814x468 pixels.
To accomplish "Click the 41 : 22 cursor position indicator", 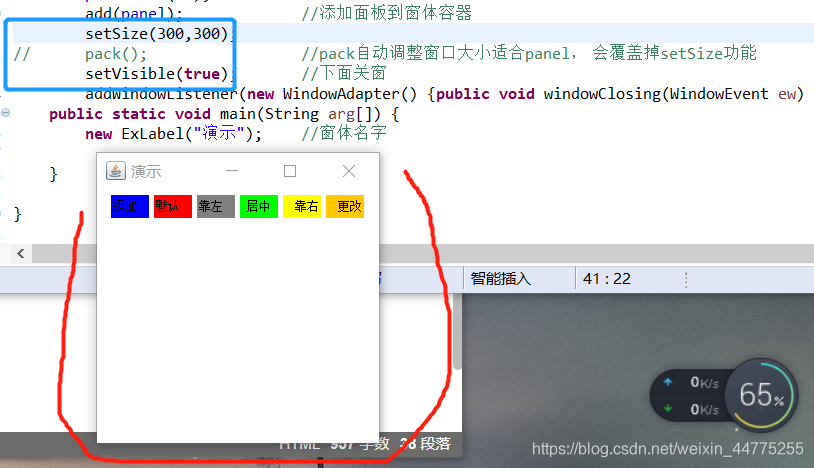I will pyautogui.click(x=606, y=279).
